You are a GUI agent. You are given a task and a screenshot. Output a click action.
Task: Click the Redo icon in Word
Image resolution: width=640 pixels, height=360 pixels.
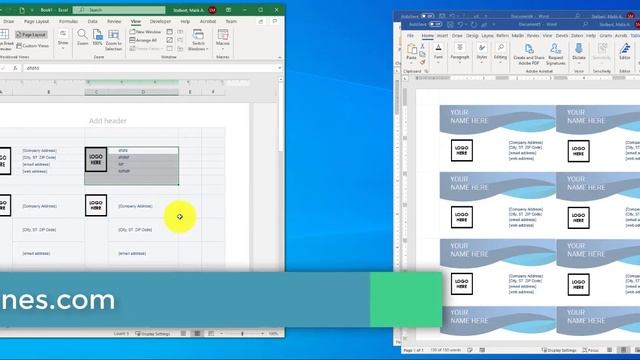(473, 24)
